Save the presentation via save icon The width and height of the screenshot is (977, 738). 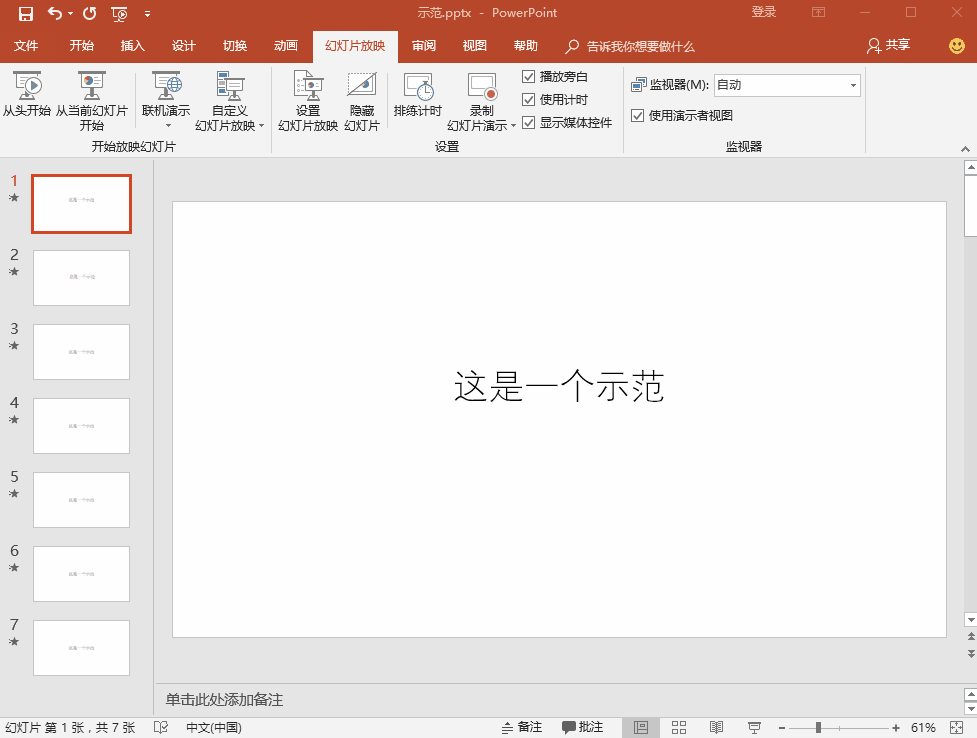(x=26, y=14)
